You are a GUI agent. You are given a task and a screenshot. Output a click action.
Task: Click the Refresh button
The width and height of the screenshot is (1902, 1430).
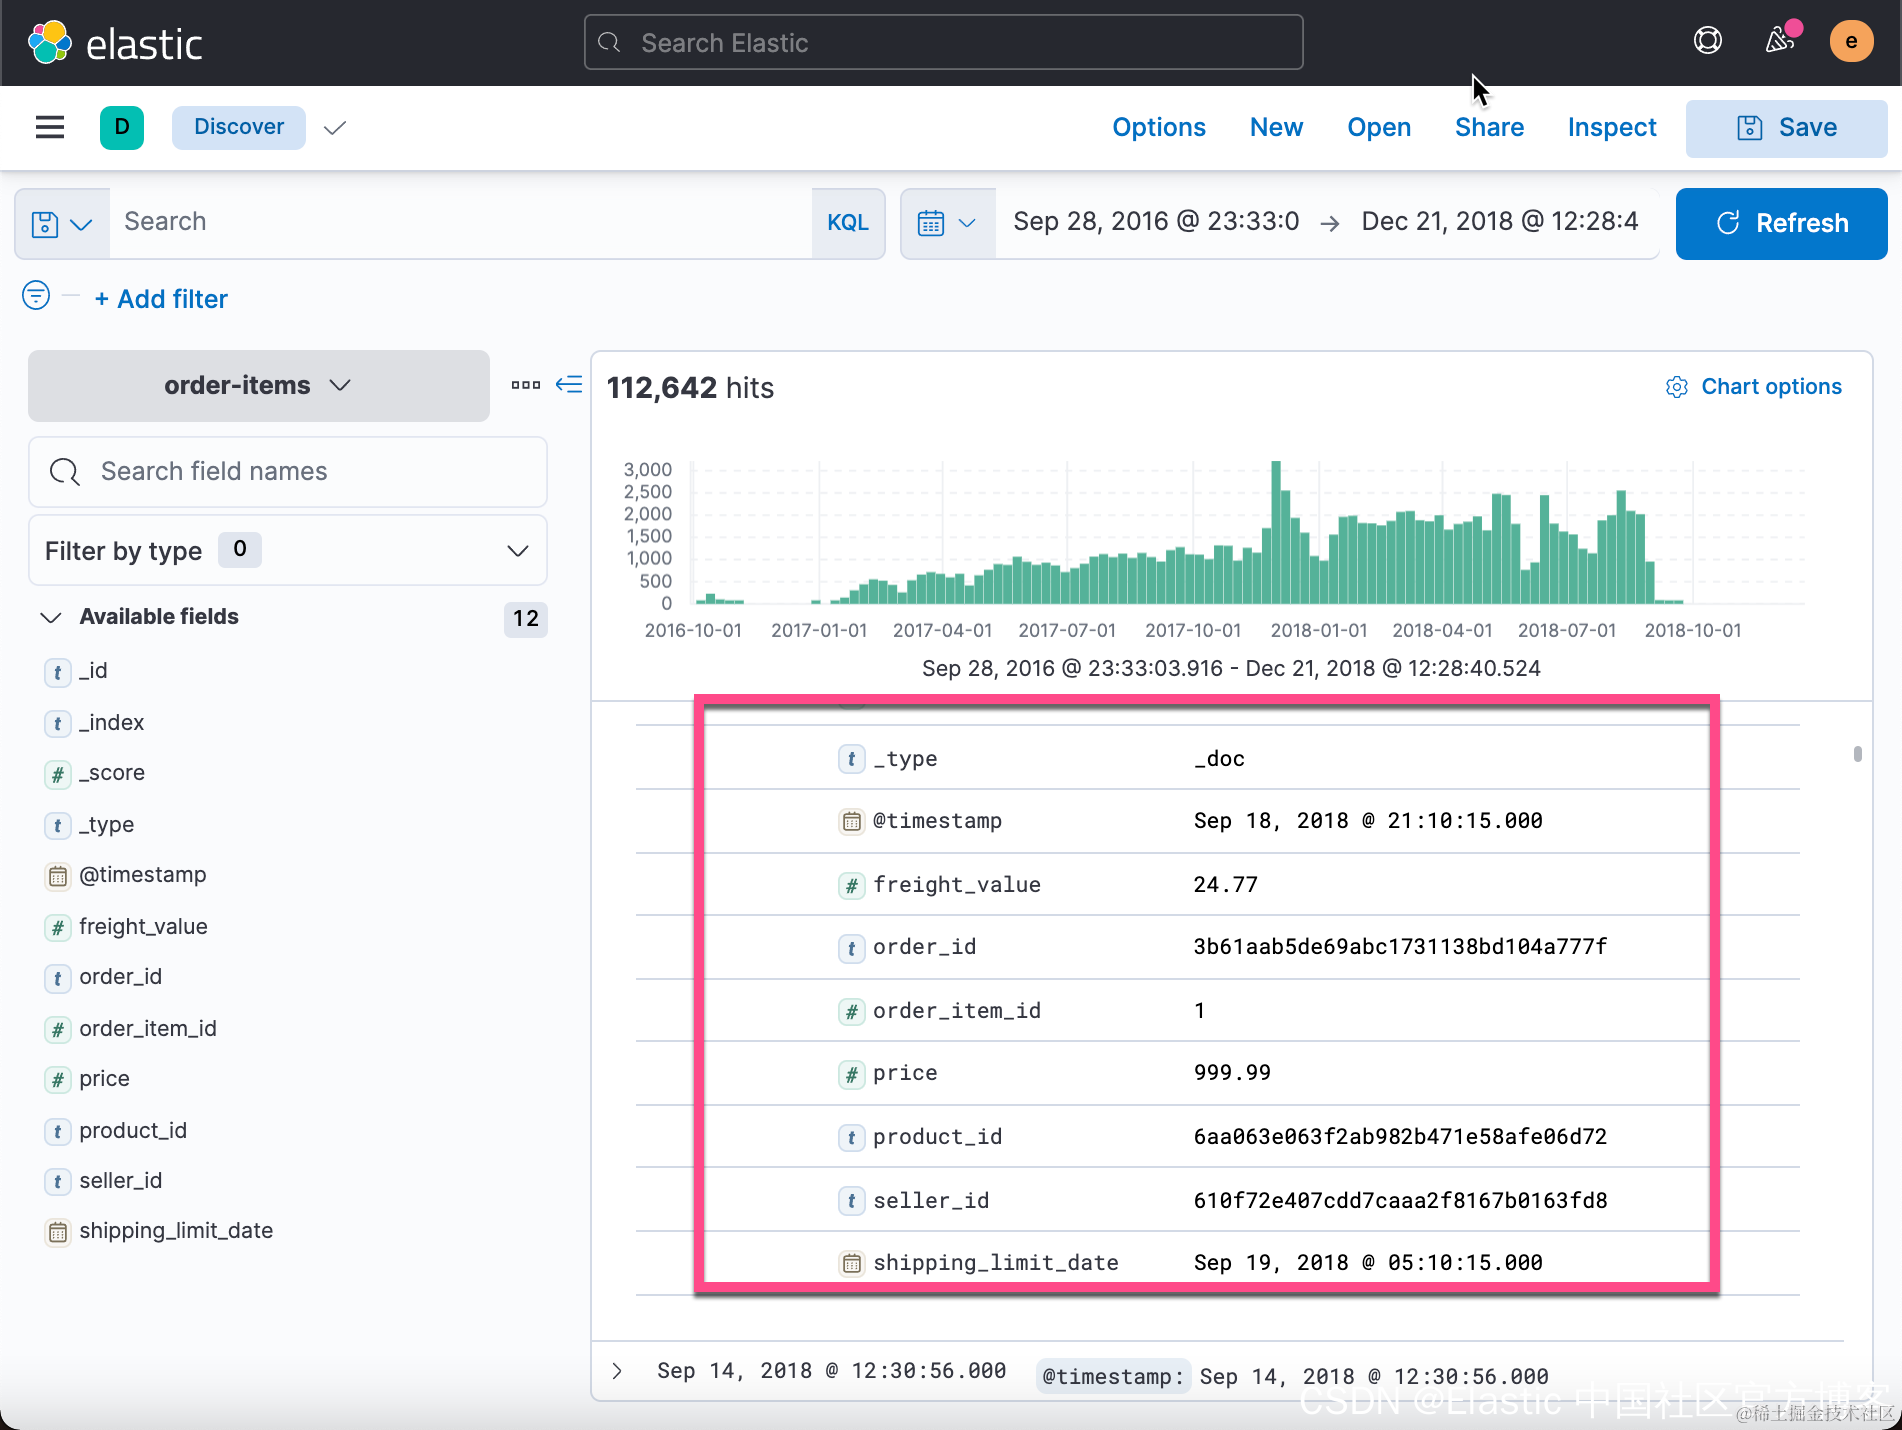point(1781,223)
